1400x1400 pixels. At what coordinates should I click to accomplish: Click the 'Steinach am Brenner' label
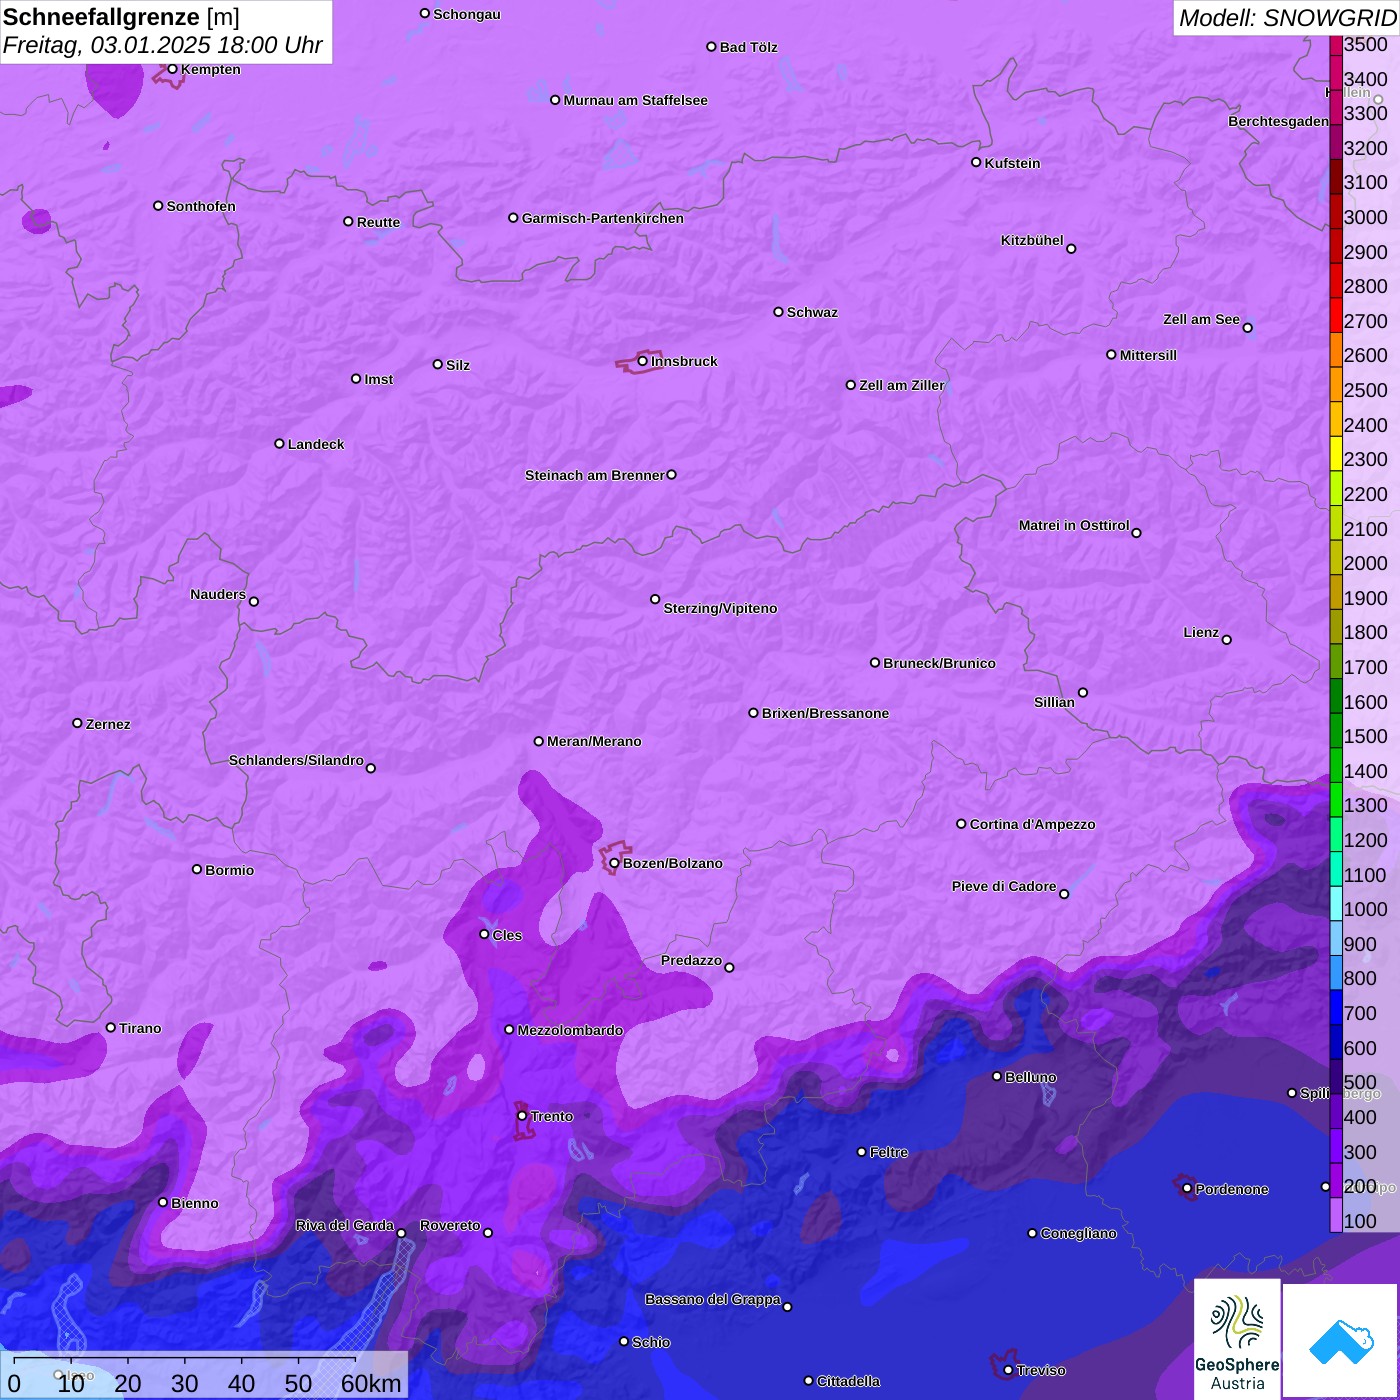594,475
